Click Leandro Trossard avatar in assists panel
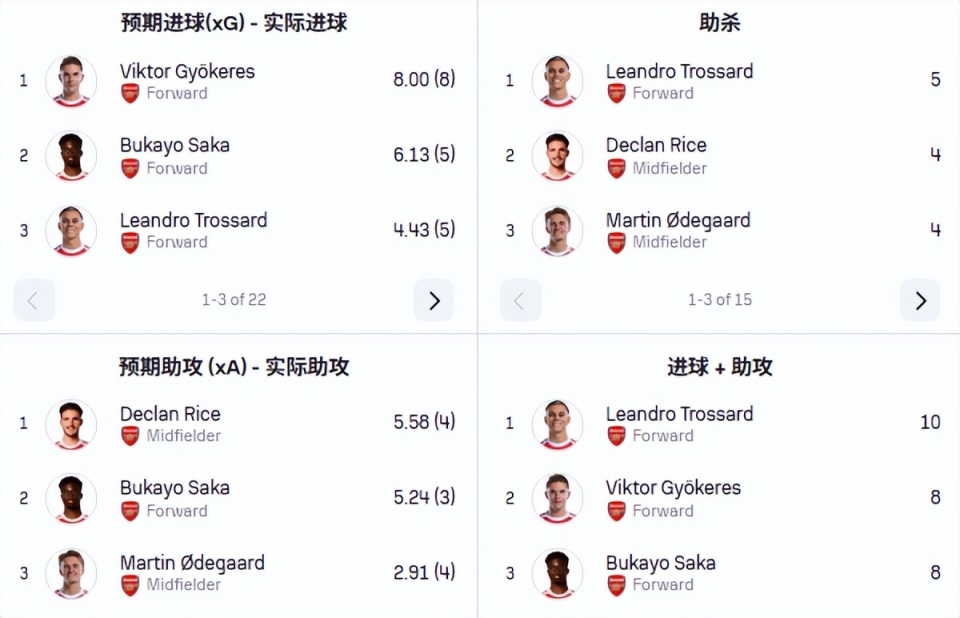 (557, 81)
